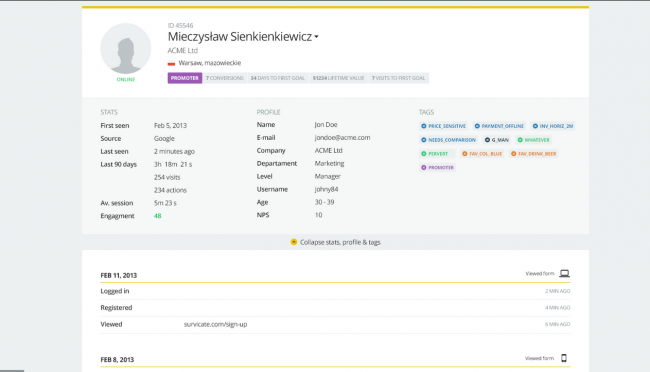Screen dimensions: 650x372
Task: Click the Departament value Marketing
Action: tap(330, 164)
